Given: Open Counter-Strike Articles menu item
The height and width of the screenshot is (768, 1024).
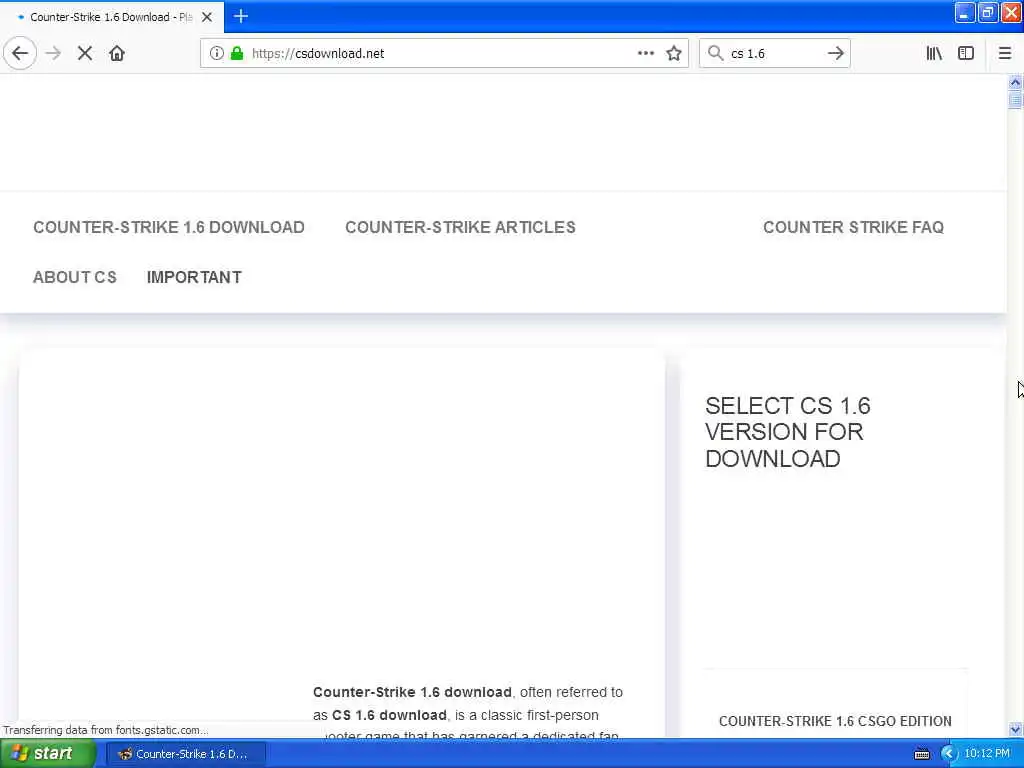Looking at the screenshot, I should pyautogui.click(x=460, y=227).
